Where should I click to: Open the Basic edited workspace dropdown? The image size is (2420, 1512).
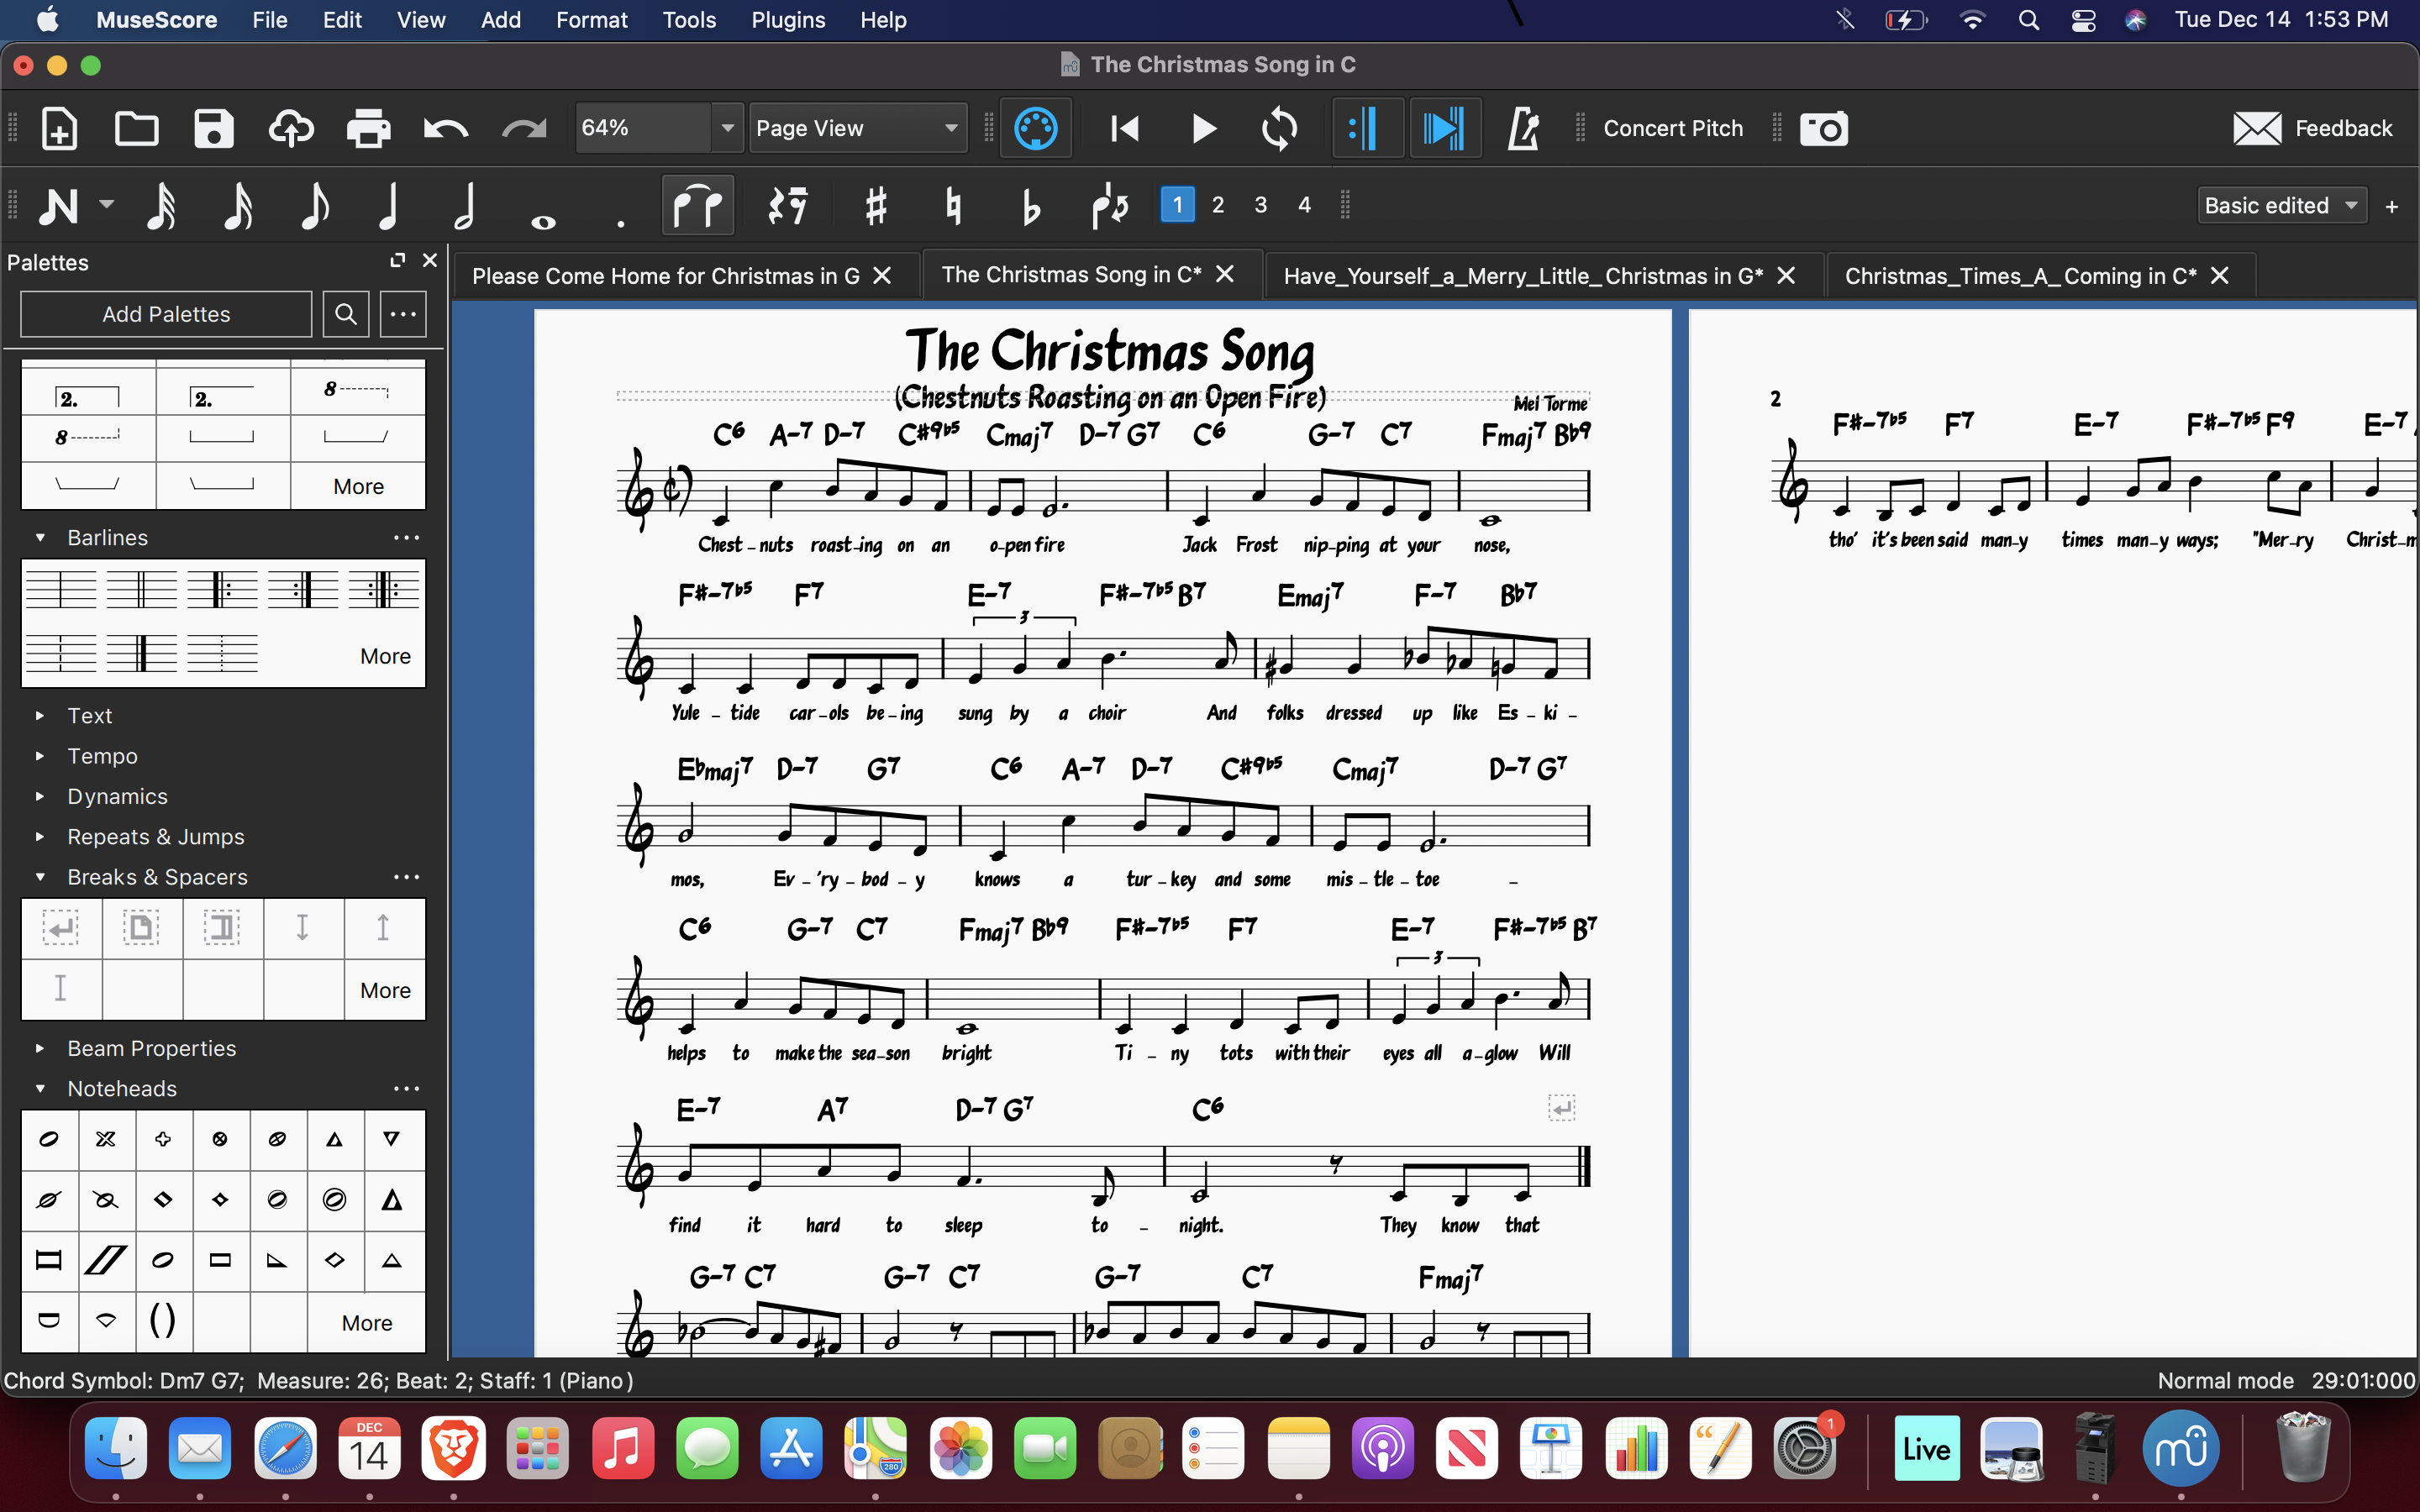tap(2281, 205)
